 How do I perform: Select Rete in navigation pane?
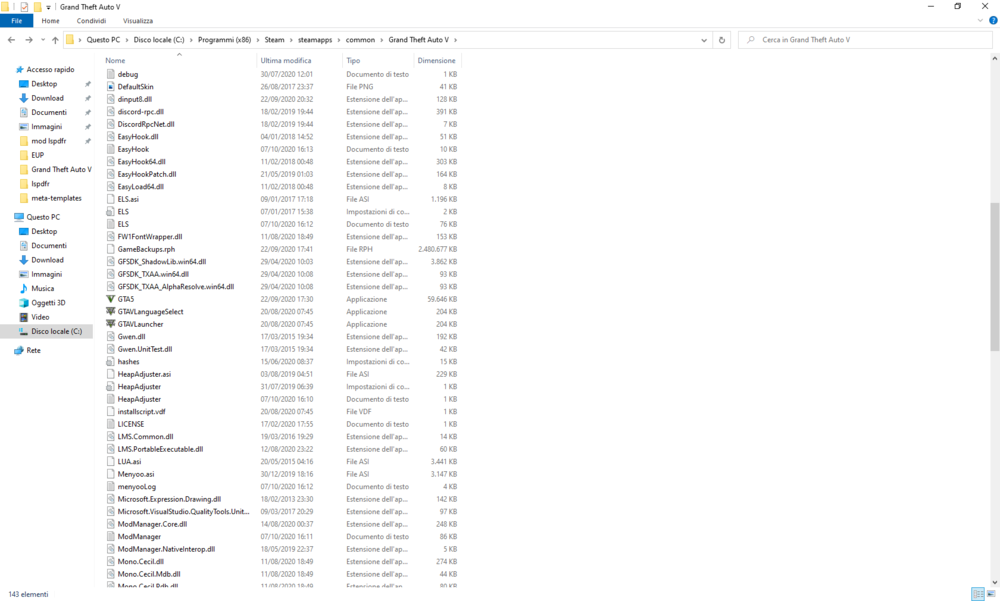(33, 350)
